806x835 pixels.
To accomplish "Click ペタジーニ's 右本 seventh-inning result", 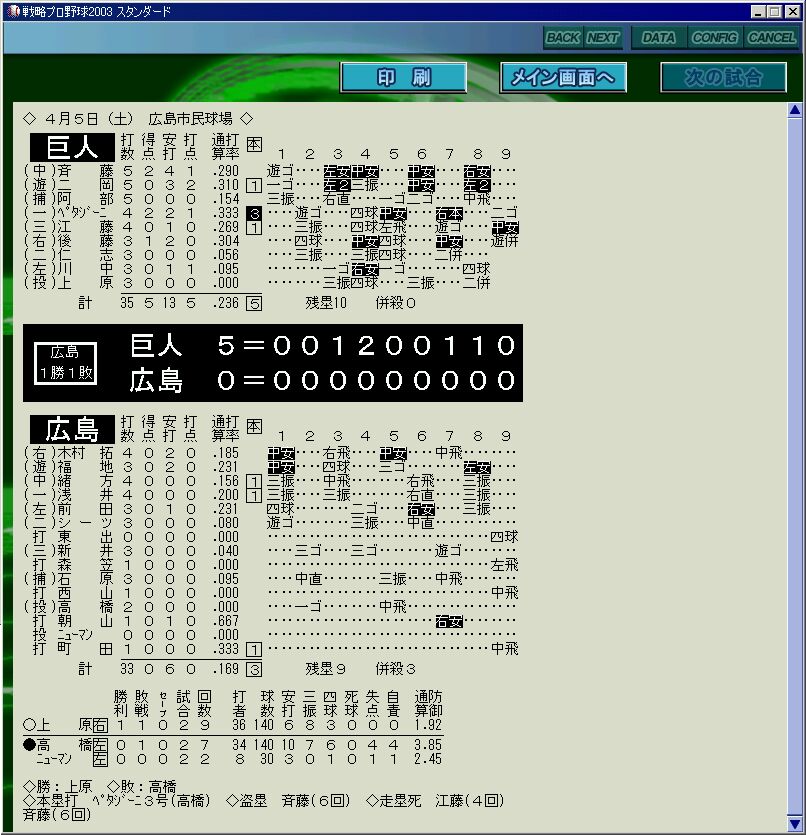I will (449, 214).
